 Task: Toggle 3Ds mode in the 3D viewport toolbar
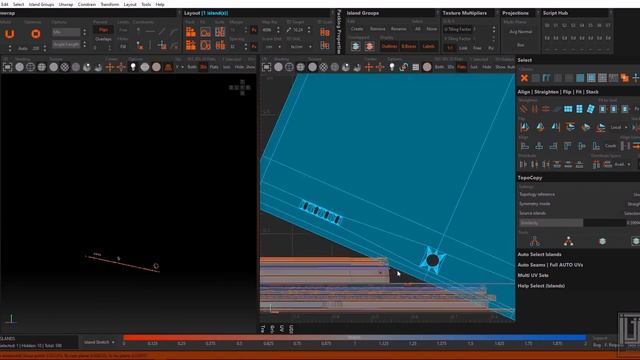click(203, 67)
